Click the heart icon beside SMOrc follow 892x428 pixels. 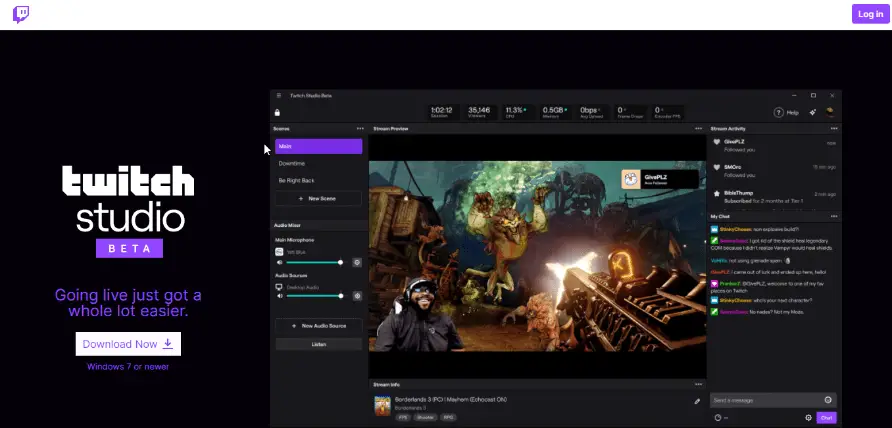pyautogui.click(x=717, y=167)
